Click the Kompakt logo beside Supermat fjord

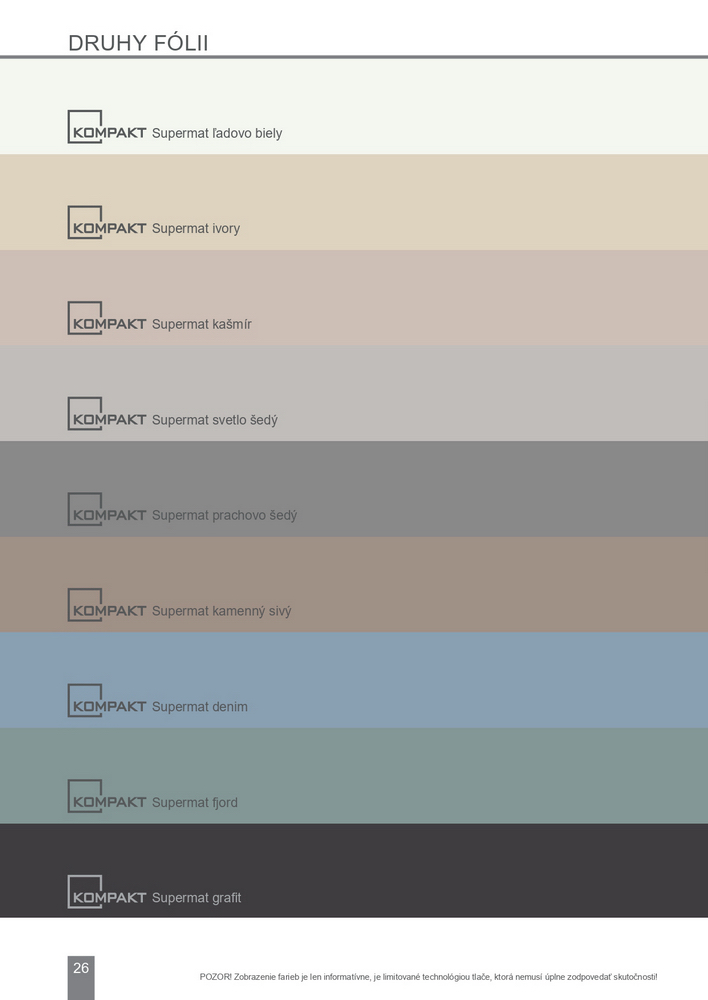click(x=107, y=797)
